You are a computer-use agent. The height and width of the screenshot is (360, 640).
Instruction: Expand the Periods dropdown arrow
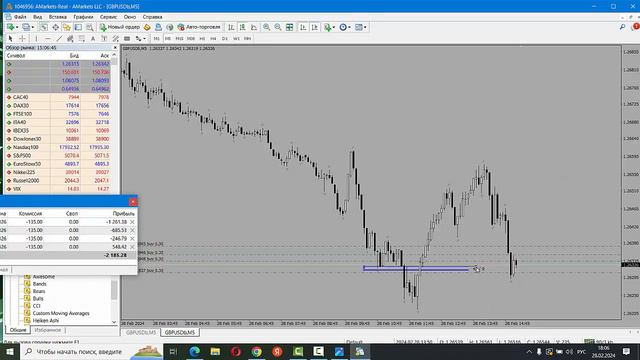349,27
